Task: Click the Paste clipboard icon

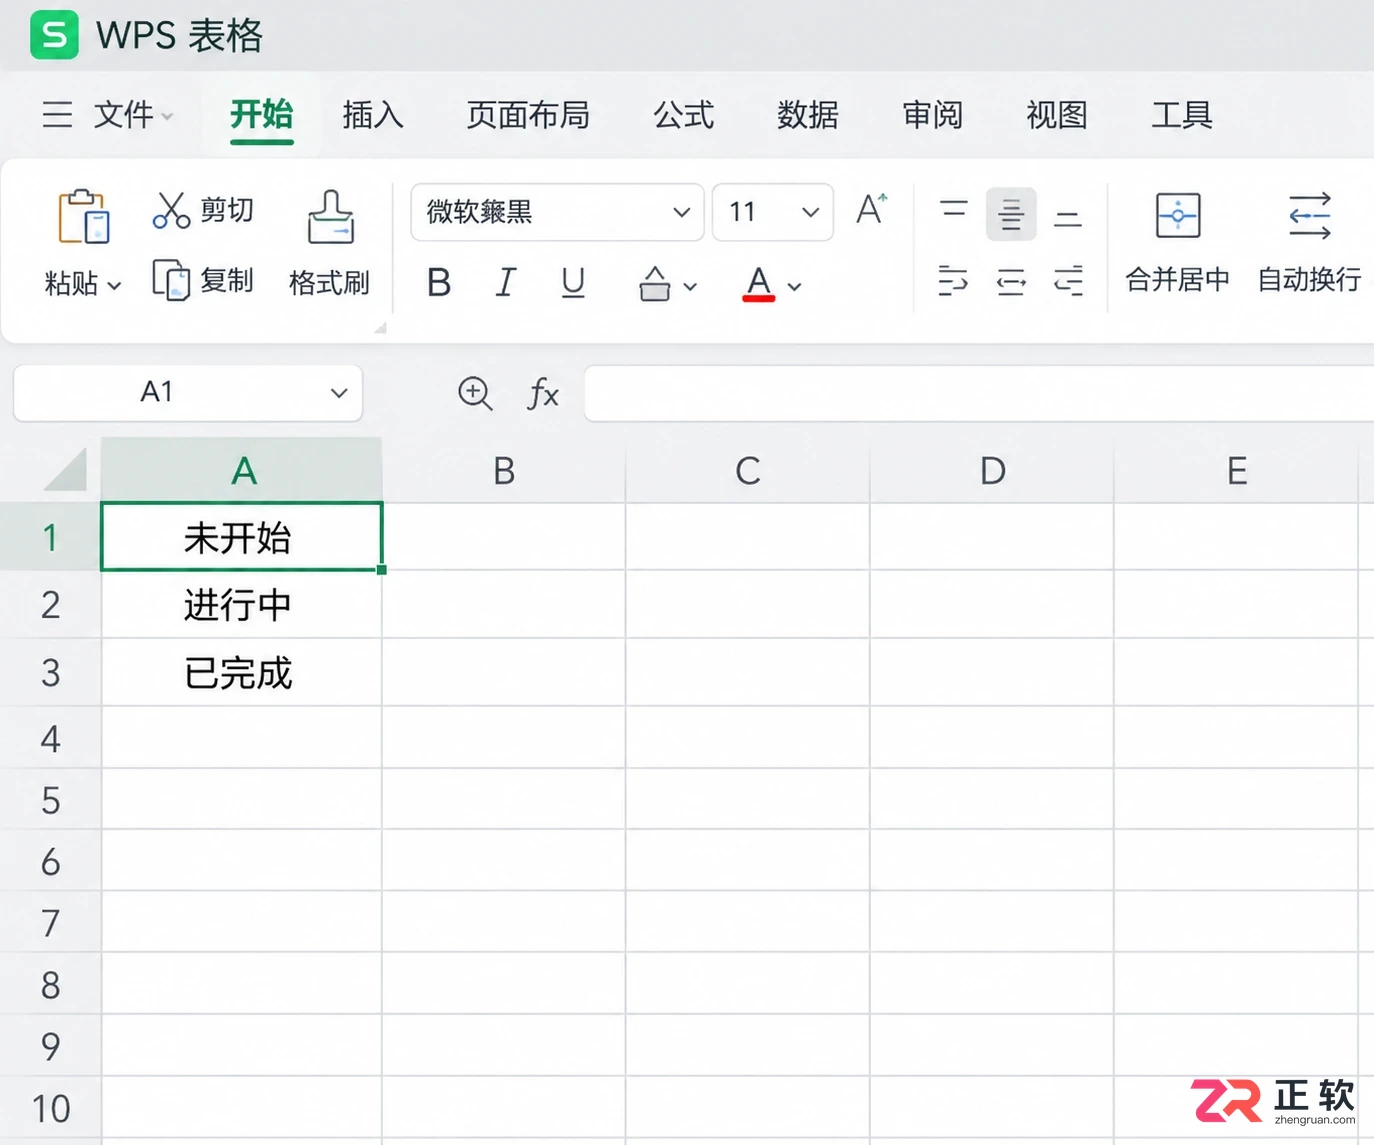Action: [x=83, y=216]
